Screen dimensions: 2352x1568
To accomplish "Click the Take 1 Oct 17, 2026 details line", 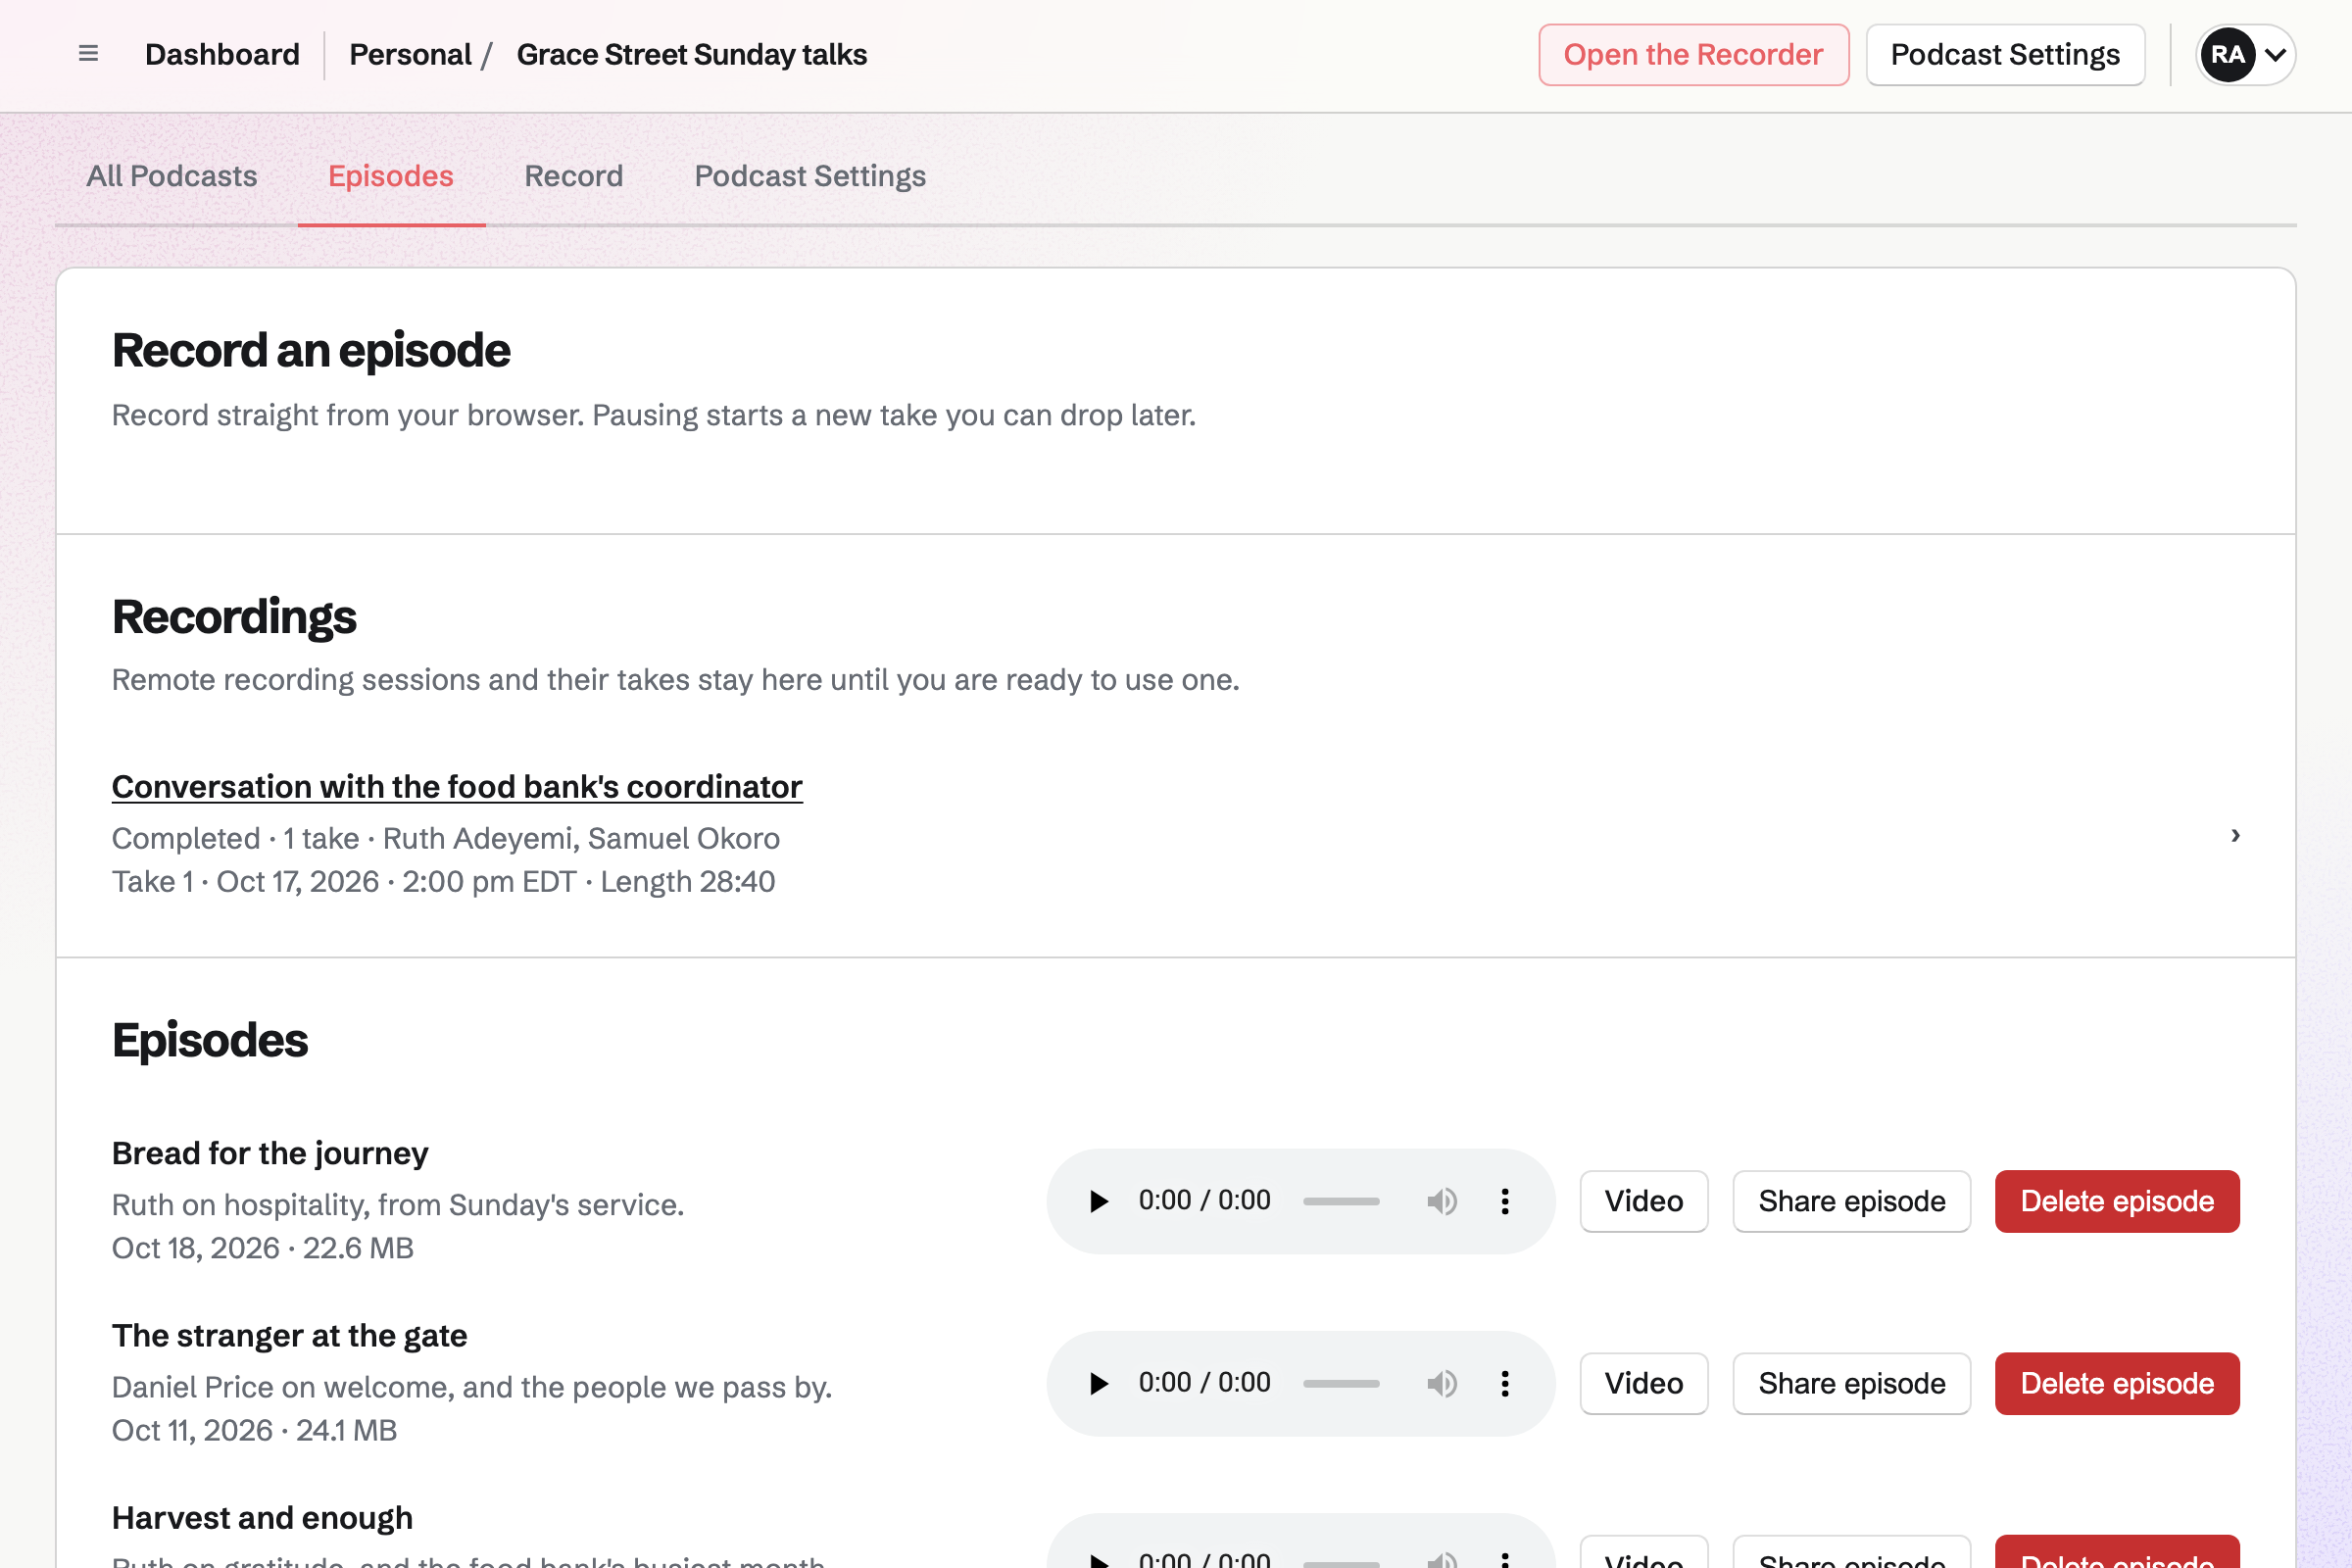I will 443,881.
